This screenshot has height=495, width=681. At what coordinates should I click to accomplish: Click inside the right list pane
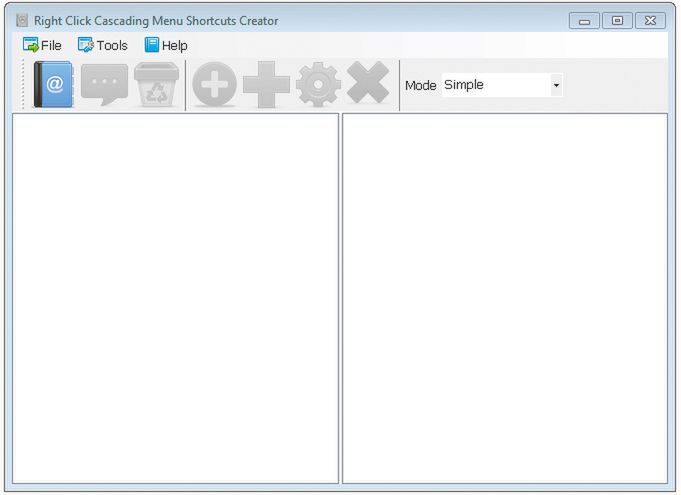coord(505,298)
